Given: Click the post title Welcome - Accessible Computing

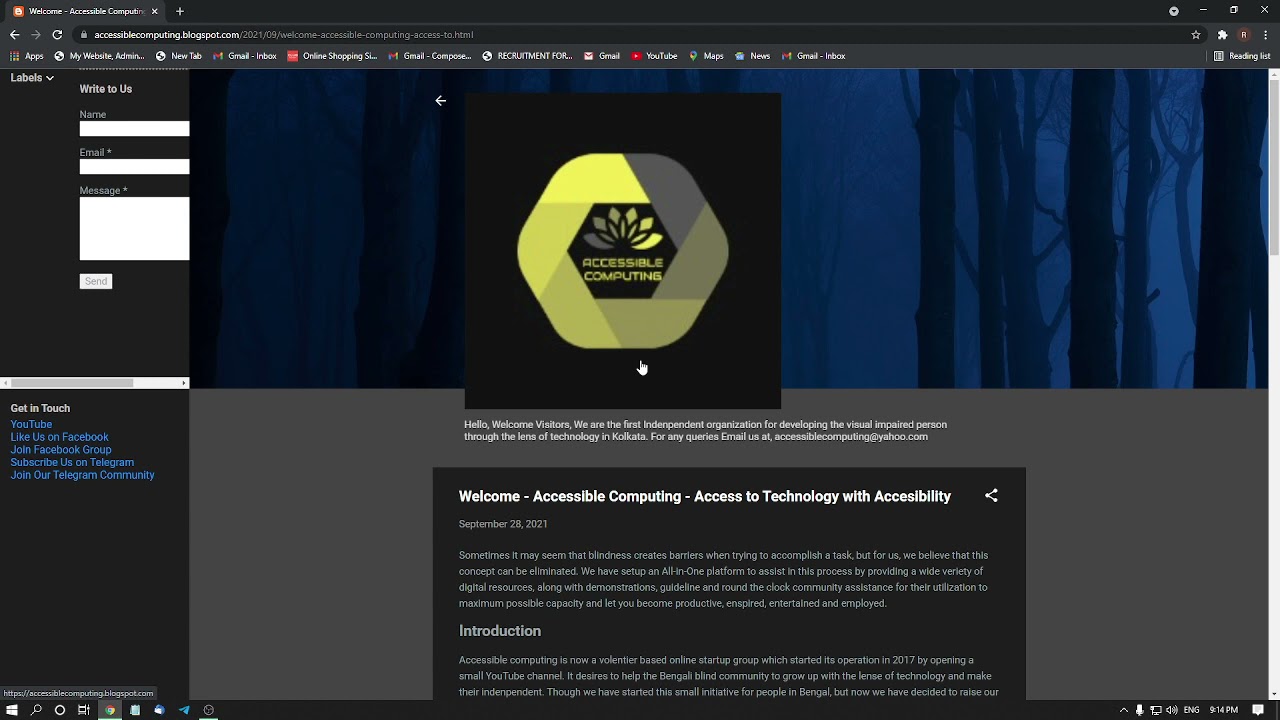Looking at the screenshot, I should tap(704, 497).
